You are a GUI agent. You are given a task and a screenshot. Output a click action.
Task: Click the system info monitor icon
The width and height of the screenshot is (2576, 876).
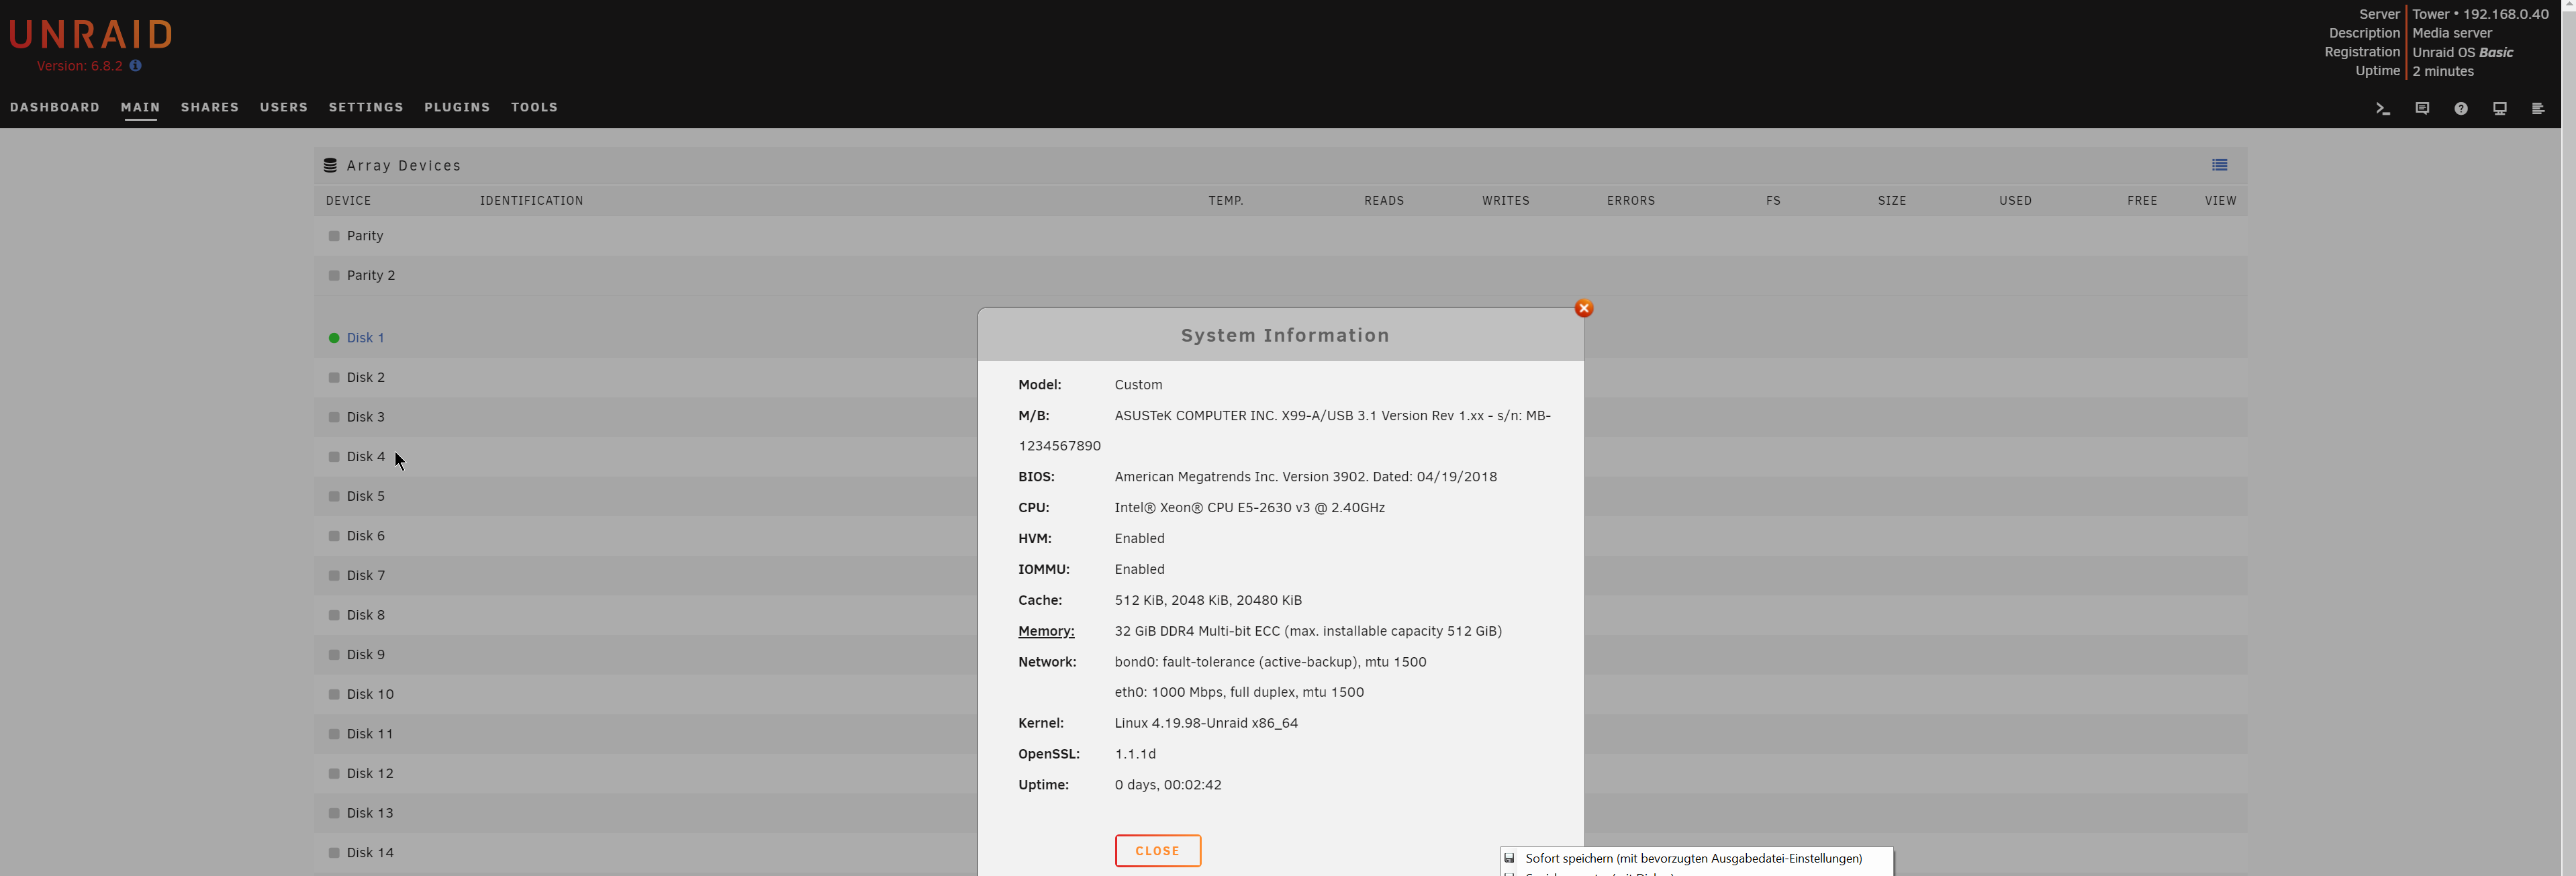click(2499, 108)
